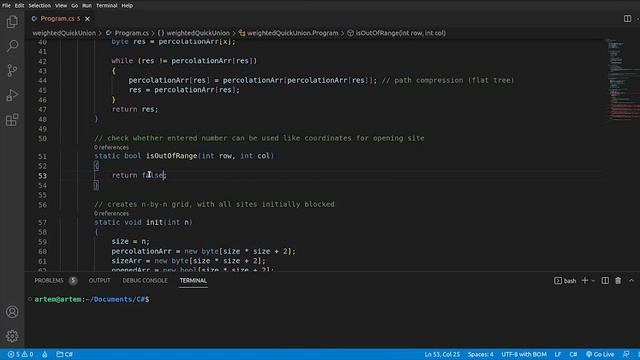
Task: Open the Selection menu
Action: (40, 6)
